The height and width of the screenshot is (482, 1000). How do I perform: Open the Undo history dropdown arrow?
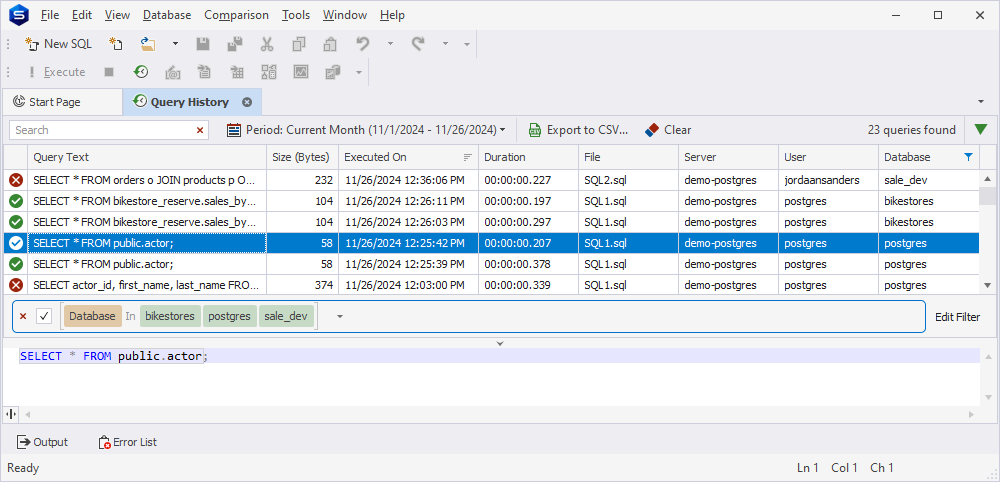tap(390, 44)
